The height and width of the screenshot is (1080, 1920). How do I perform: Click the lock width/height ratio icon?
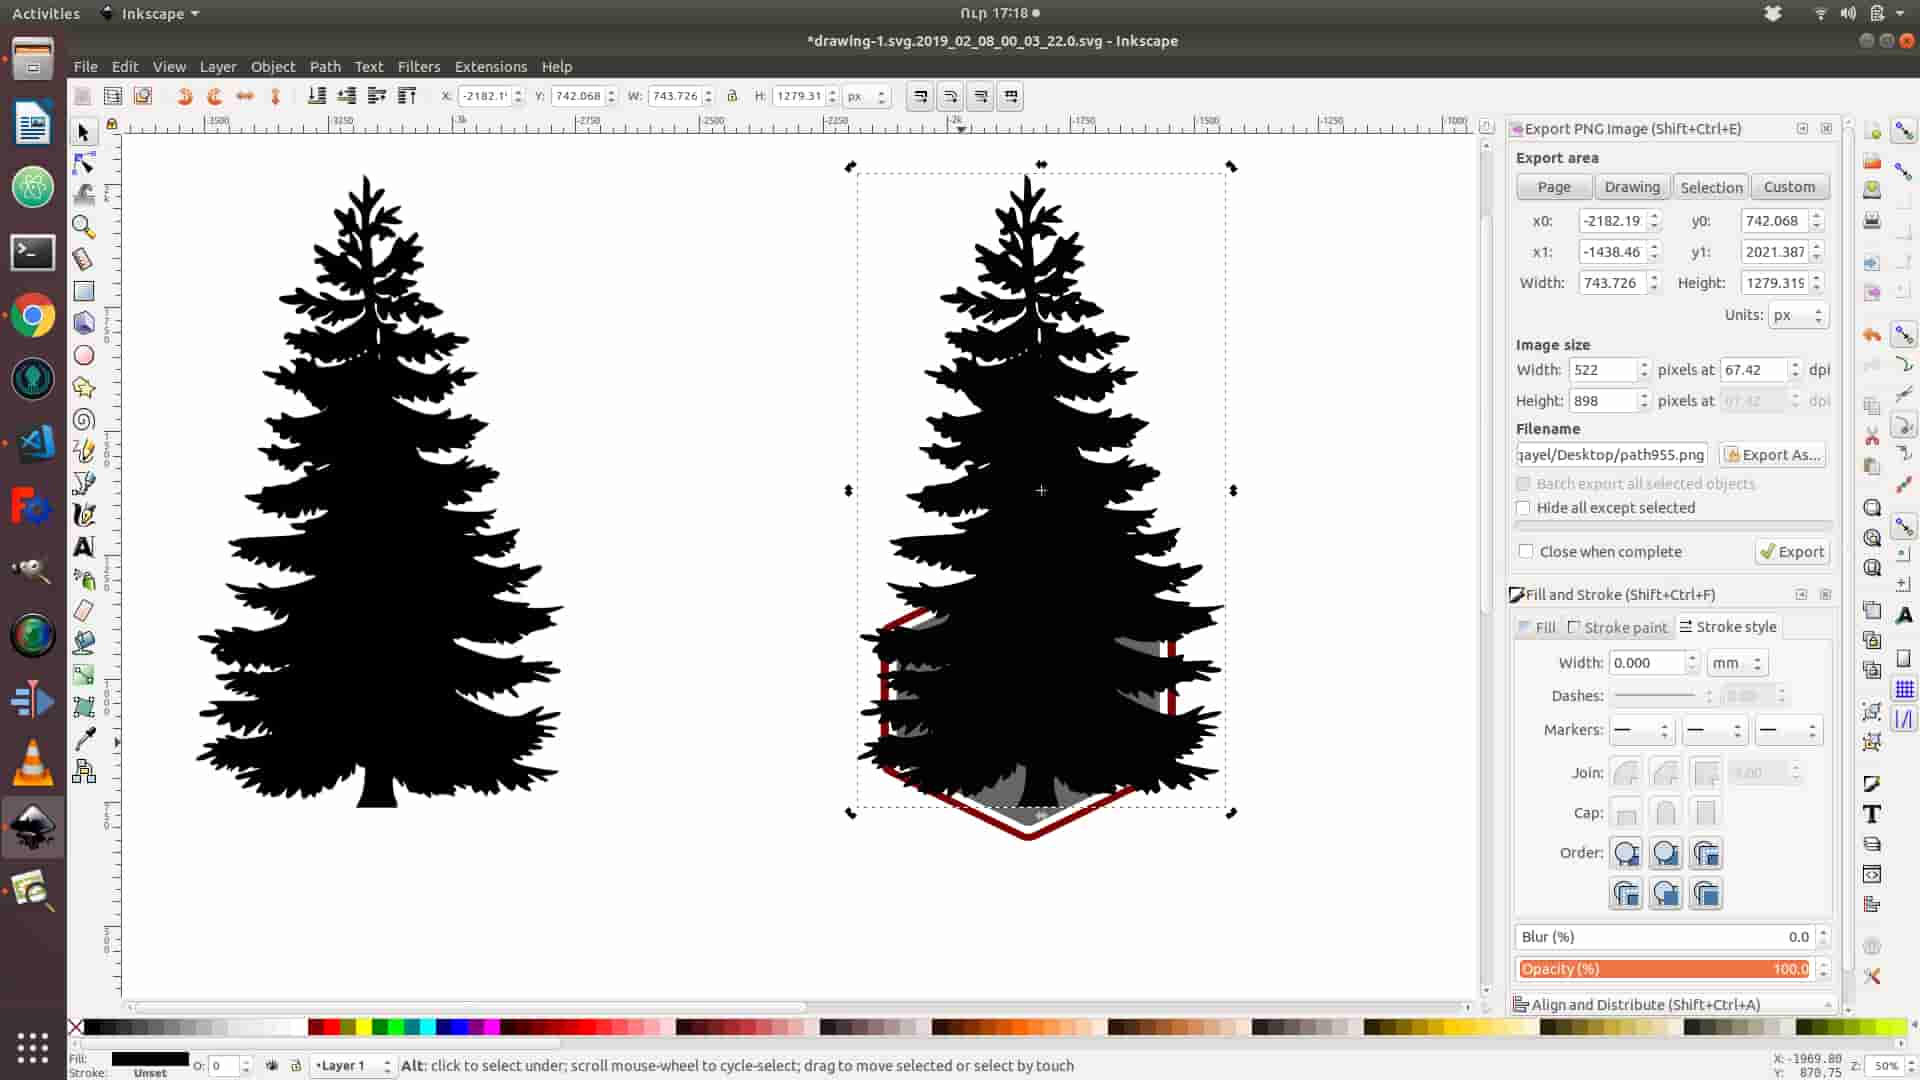(x=732, y=96)
